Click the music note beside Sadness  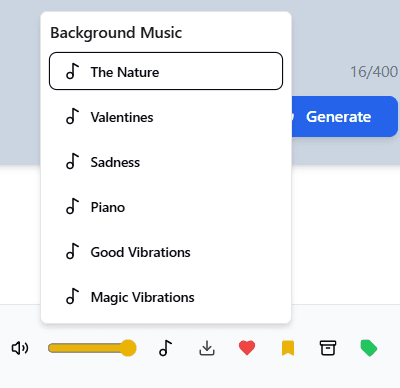pos(72,161)
